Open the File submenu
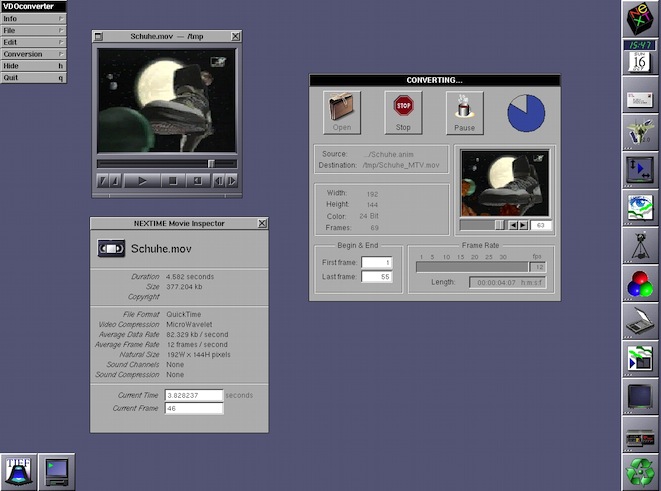The width and height of the screenshot is (661, 491). tap(33, 30)
